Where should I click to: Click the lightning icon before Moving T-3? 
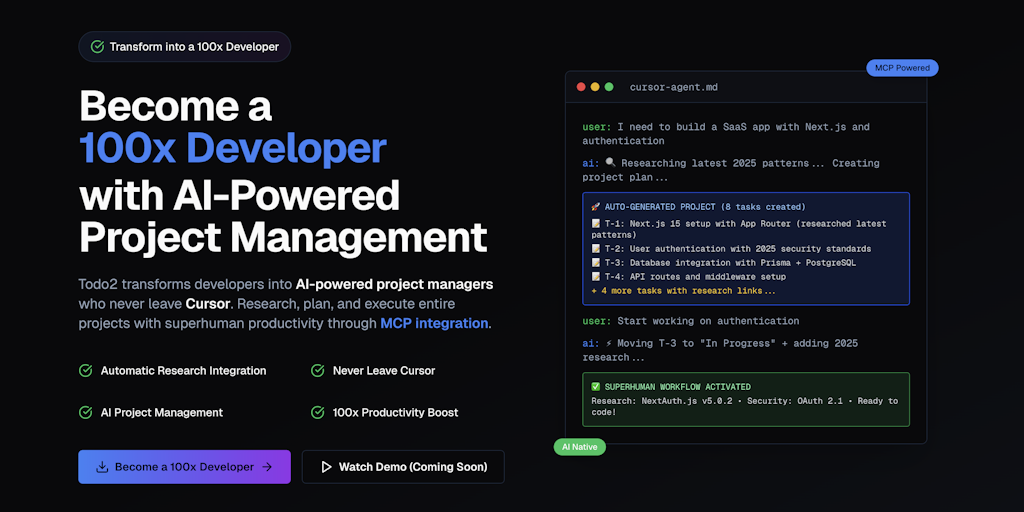pos(609,344)
